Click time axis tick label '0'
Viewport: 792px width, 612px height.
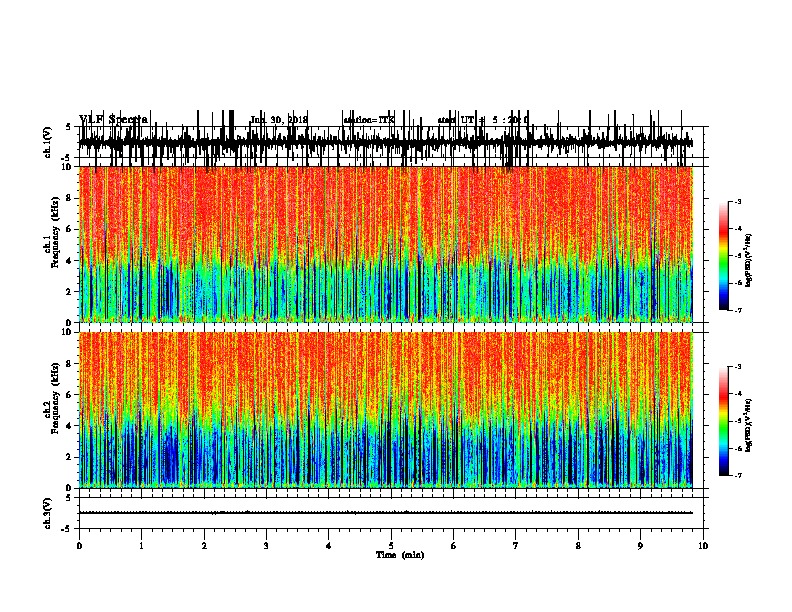point(79,545)
